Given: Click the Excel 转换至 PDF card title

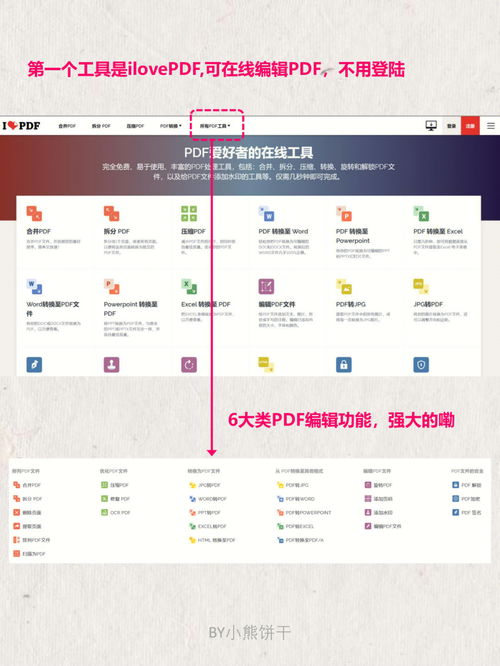Looking at the screenshot, I should pos(206,304).
